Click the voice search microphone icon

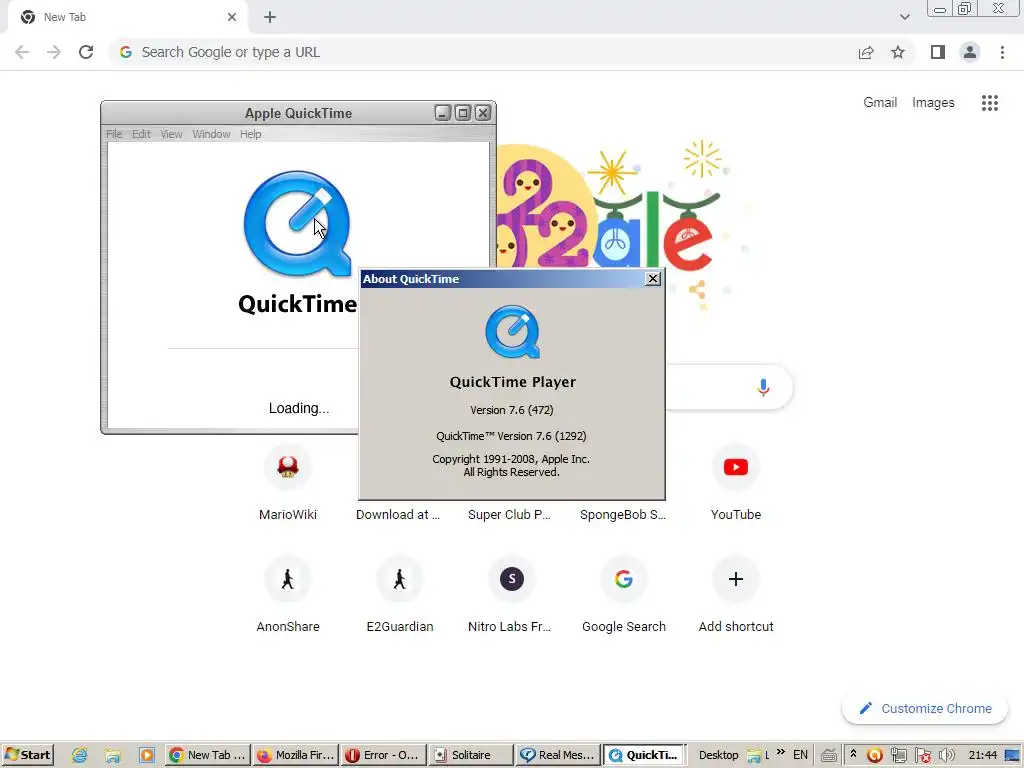click(763, 387)
